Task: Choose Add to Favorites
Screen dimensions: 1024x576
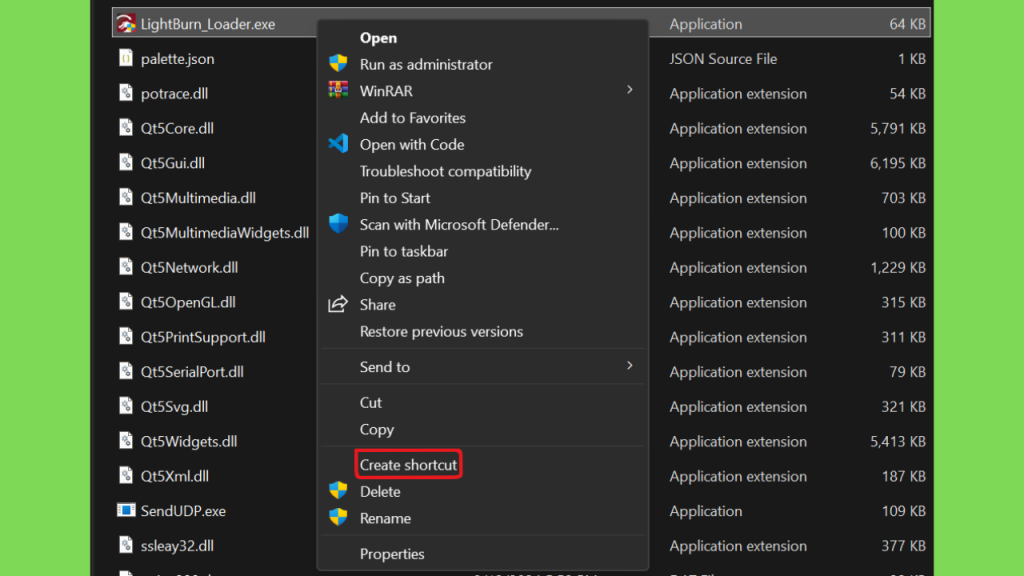Action: click(x=413, y=118)
